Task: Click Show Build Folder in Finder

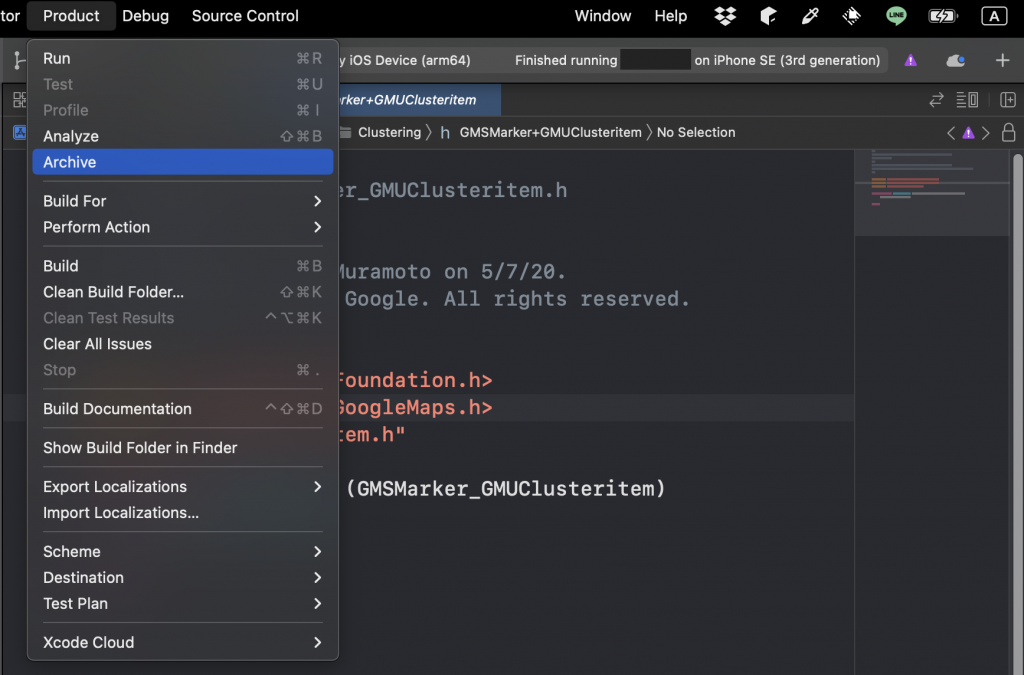Action: point(140,448)
